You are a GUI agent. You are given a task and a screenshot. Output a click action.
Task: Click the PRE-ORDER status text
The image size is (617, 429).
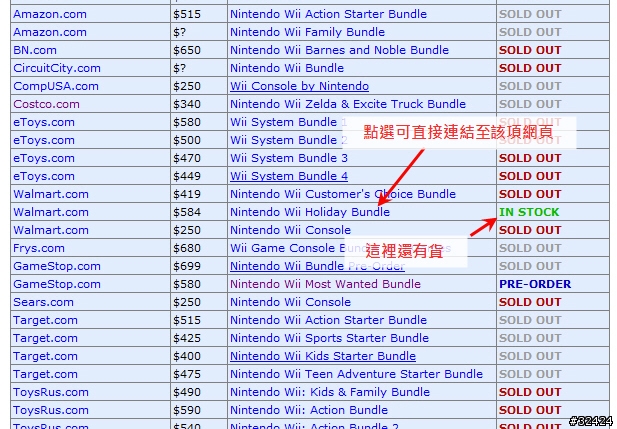[535, 284]
